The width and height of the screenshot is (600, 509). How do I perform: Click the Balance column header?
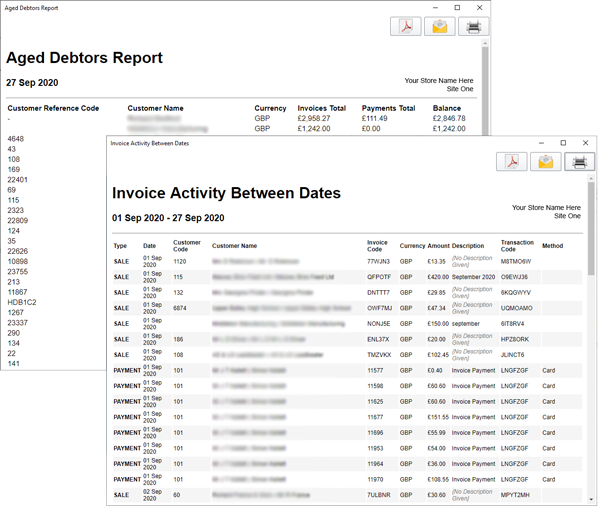click(447, 108)
